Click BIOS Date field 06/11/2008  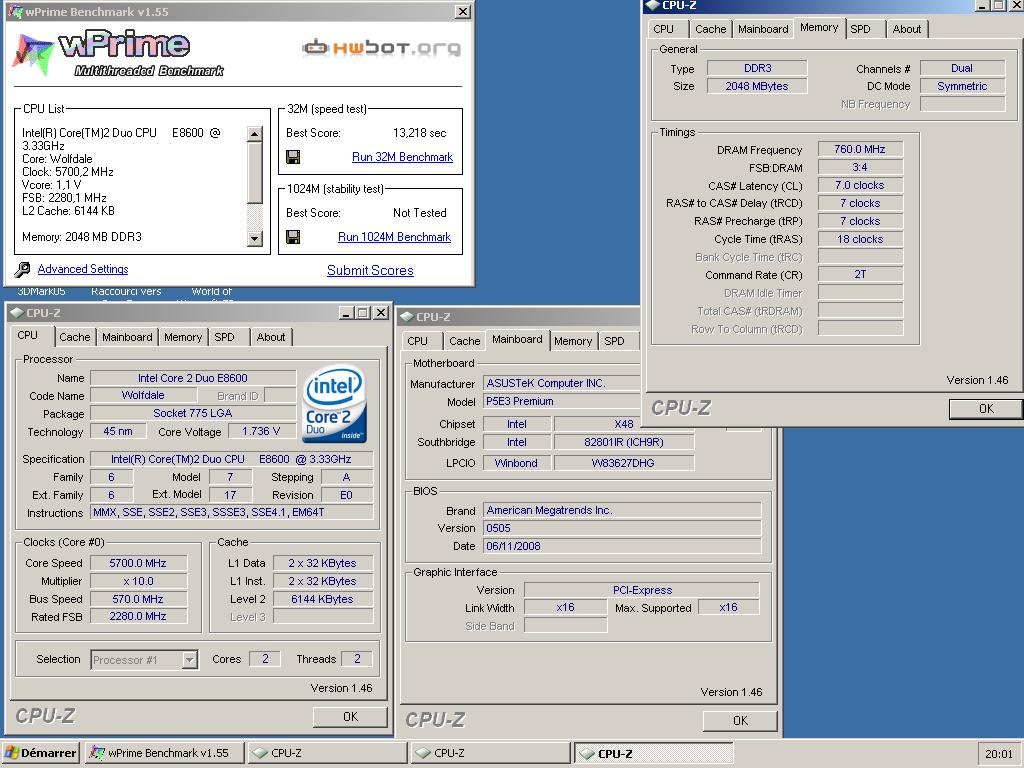pos(622,546)
